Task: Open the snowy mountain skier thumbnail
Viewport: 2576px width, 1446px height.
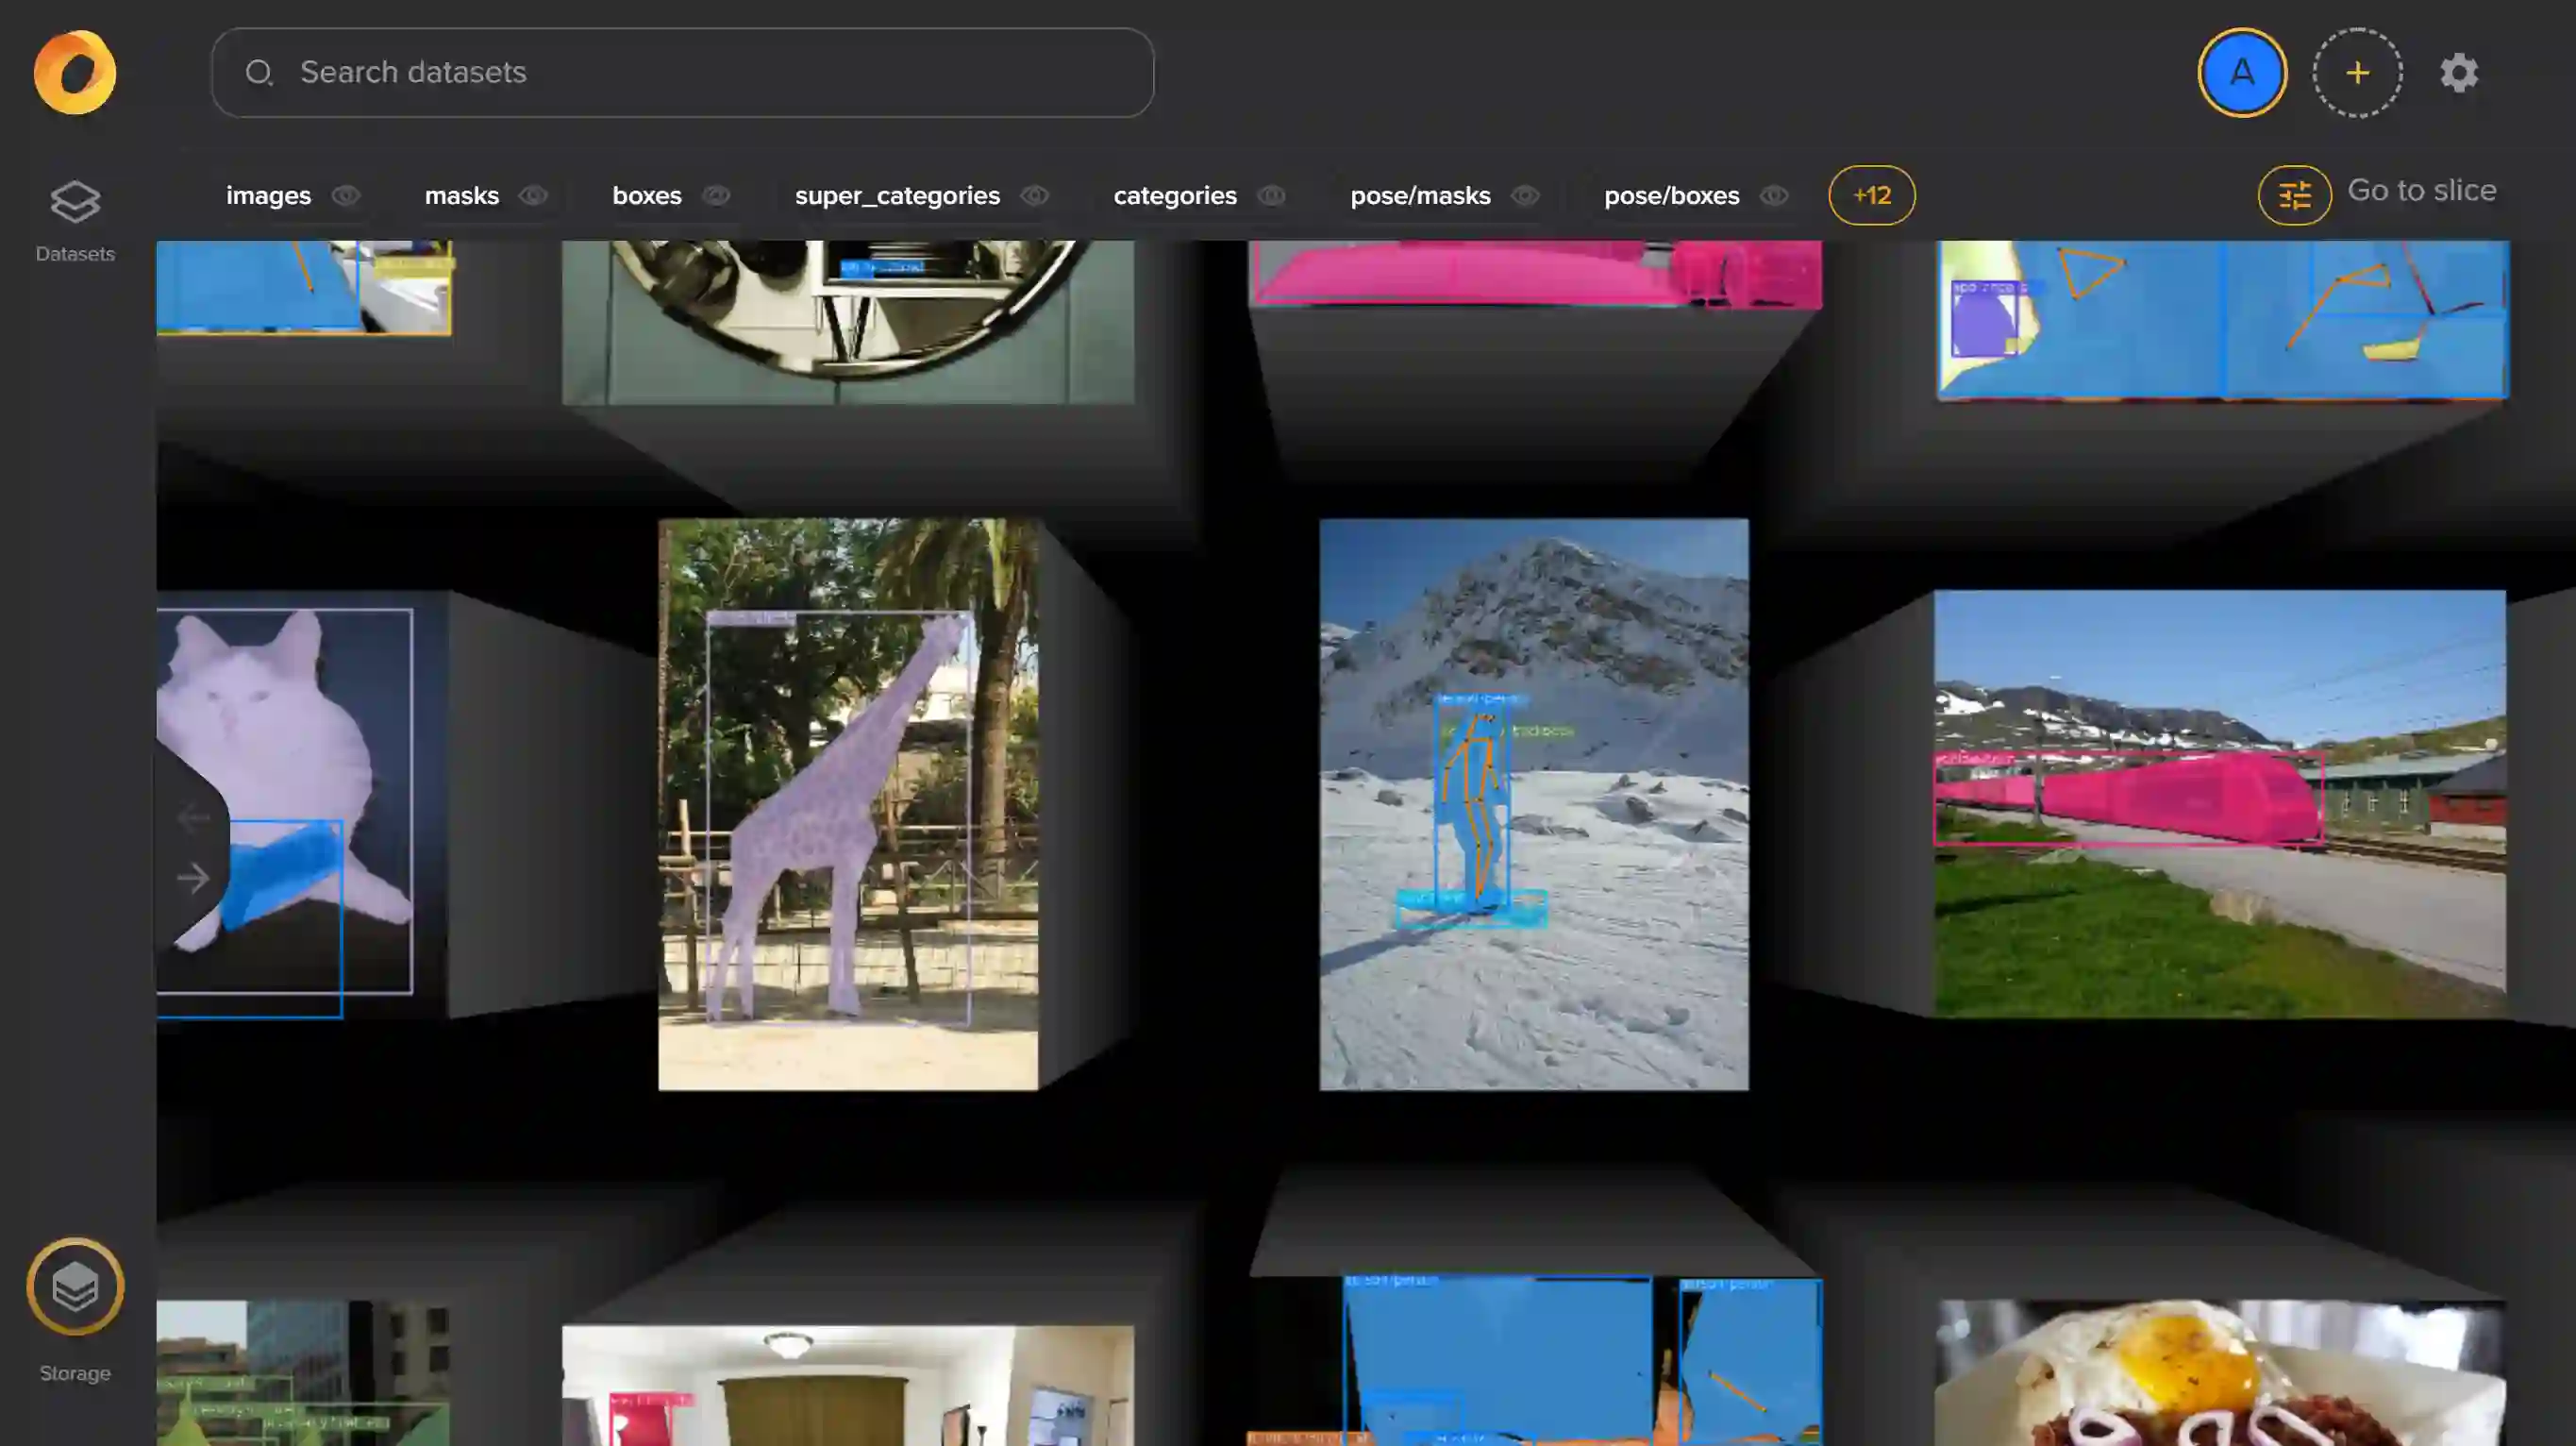Action: [1533, 804]
